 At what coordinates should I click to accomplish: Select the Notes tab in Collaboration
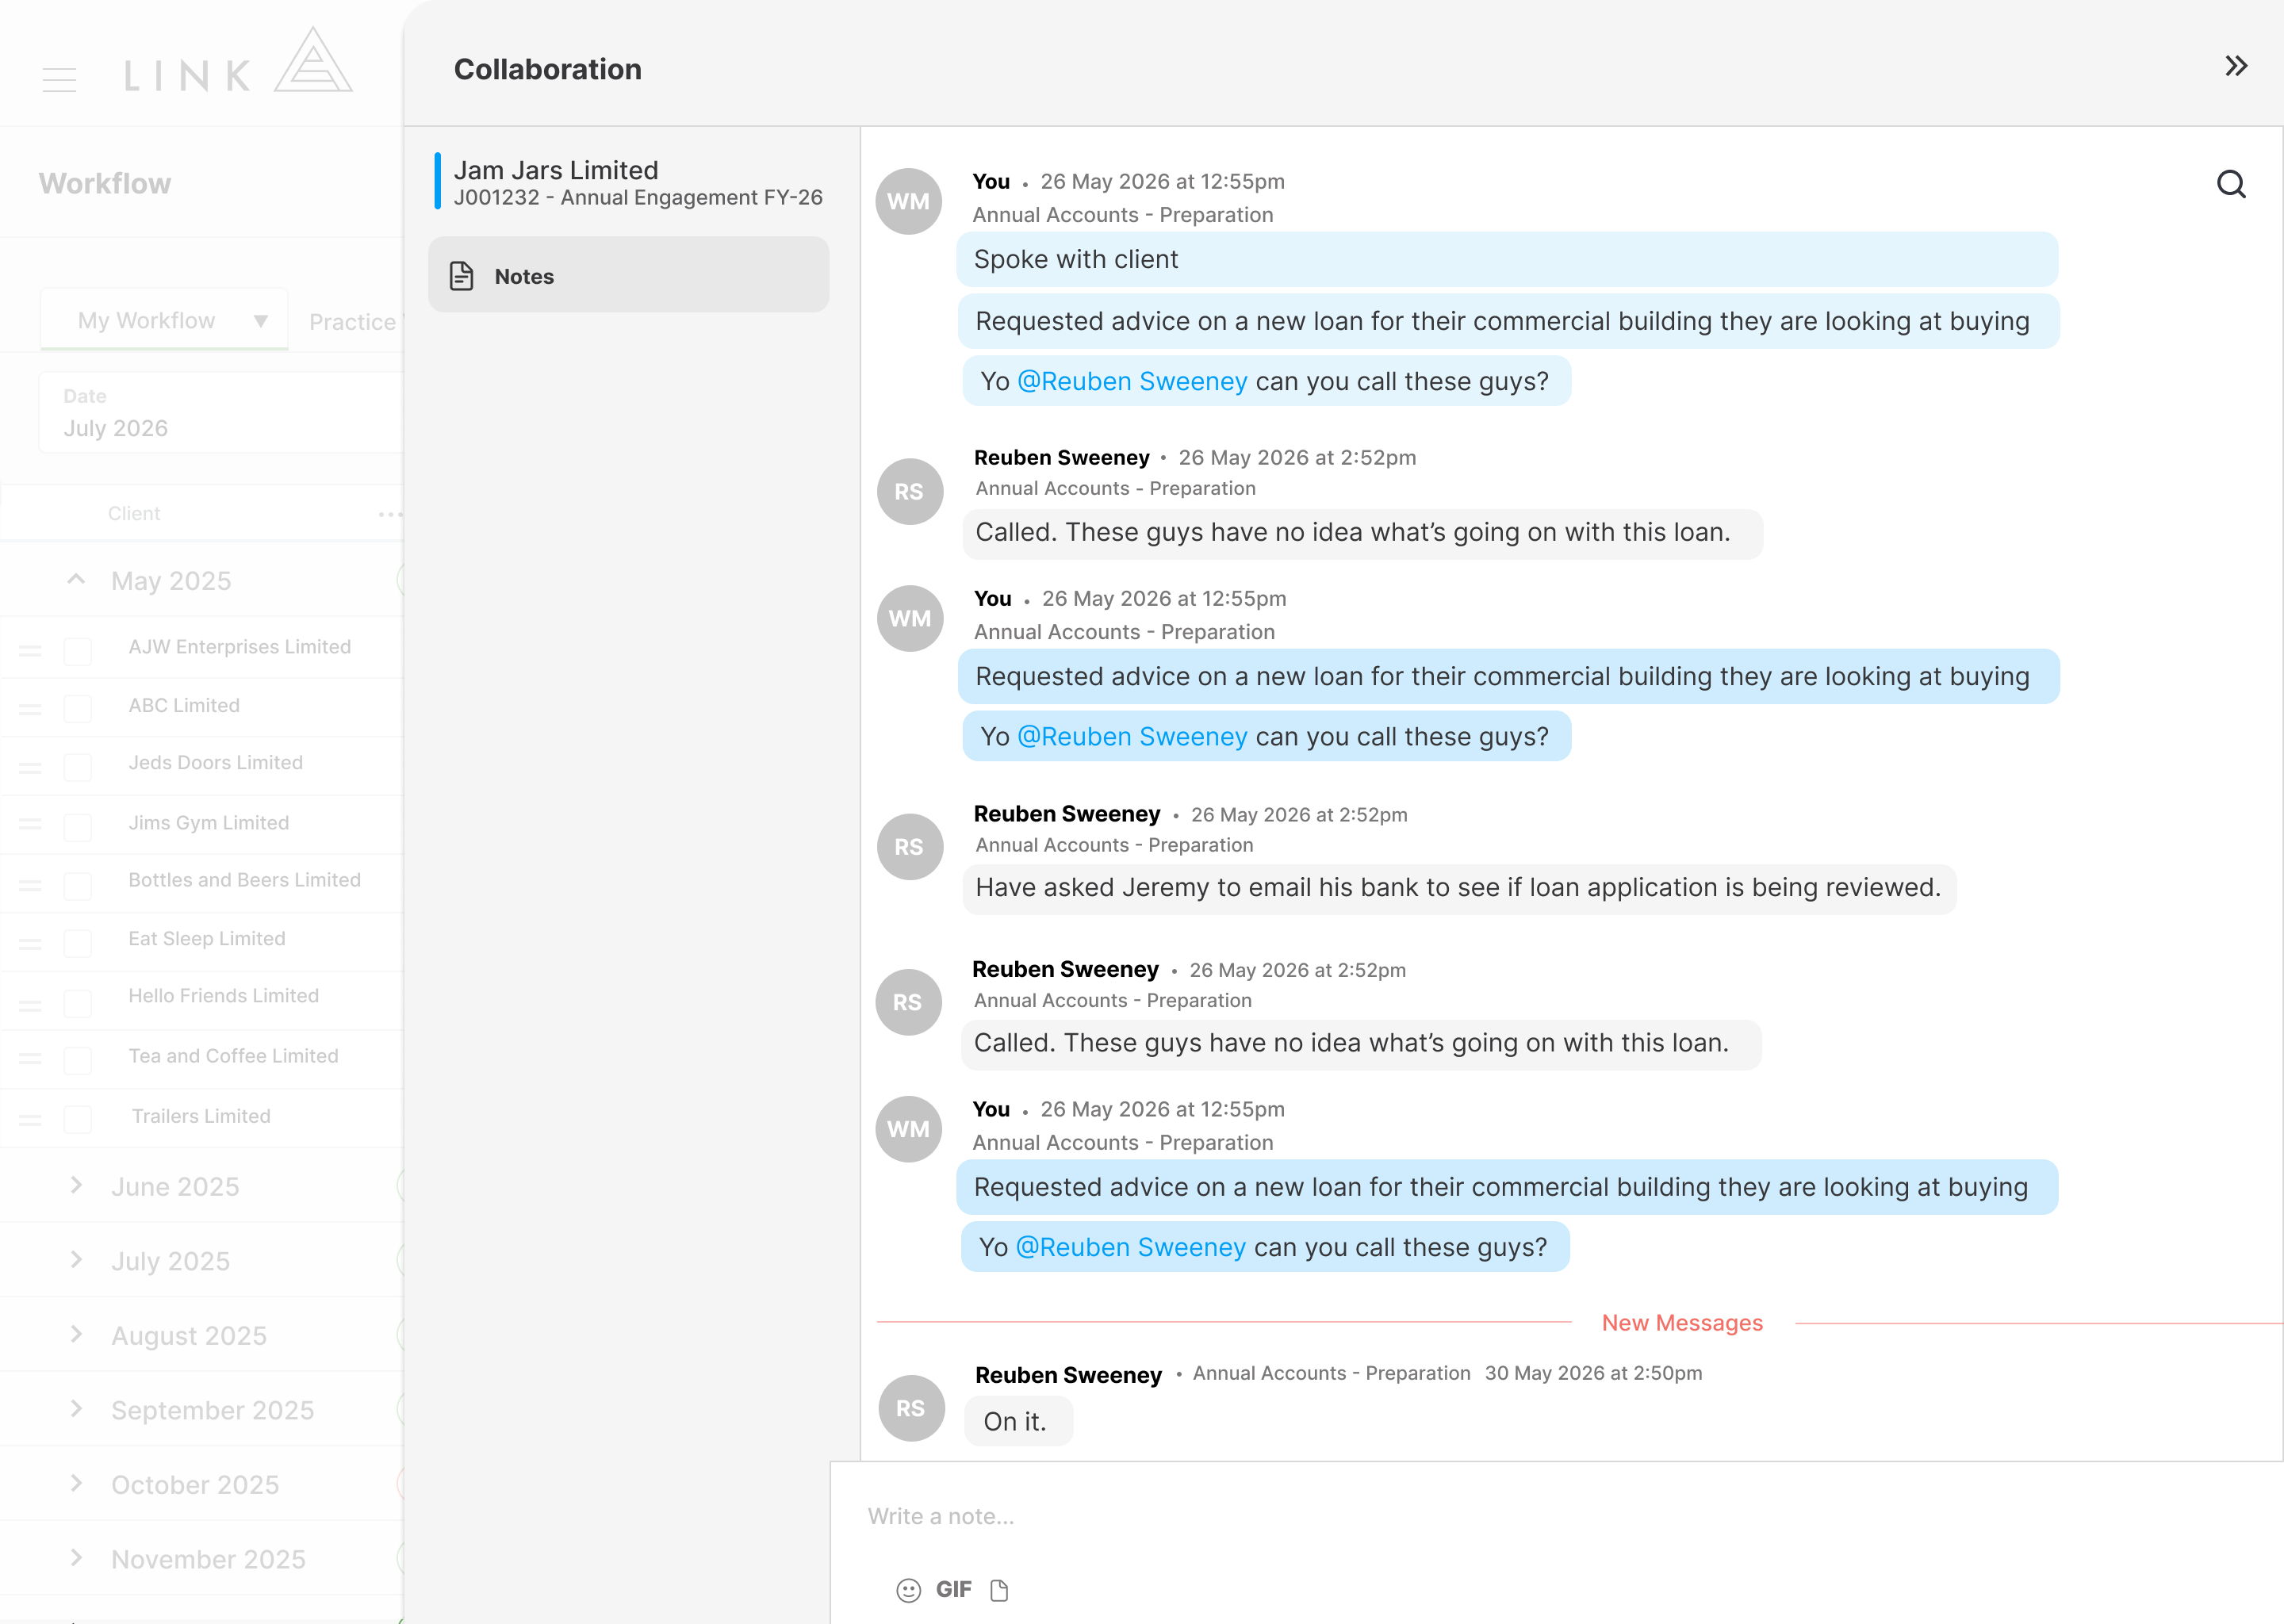628,275
